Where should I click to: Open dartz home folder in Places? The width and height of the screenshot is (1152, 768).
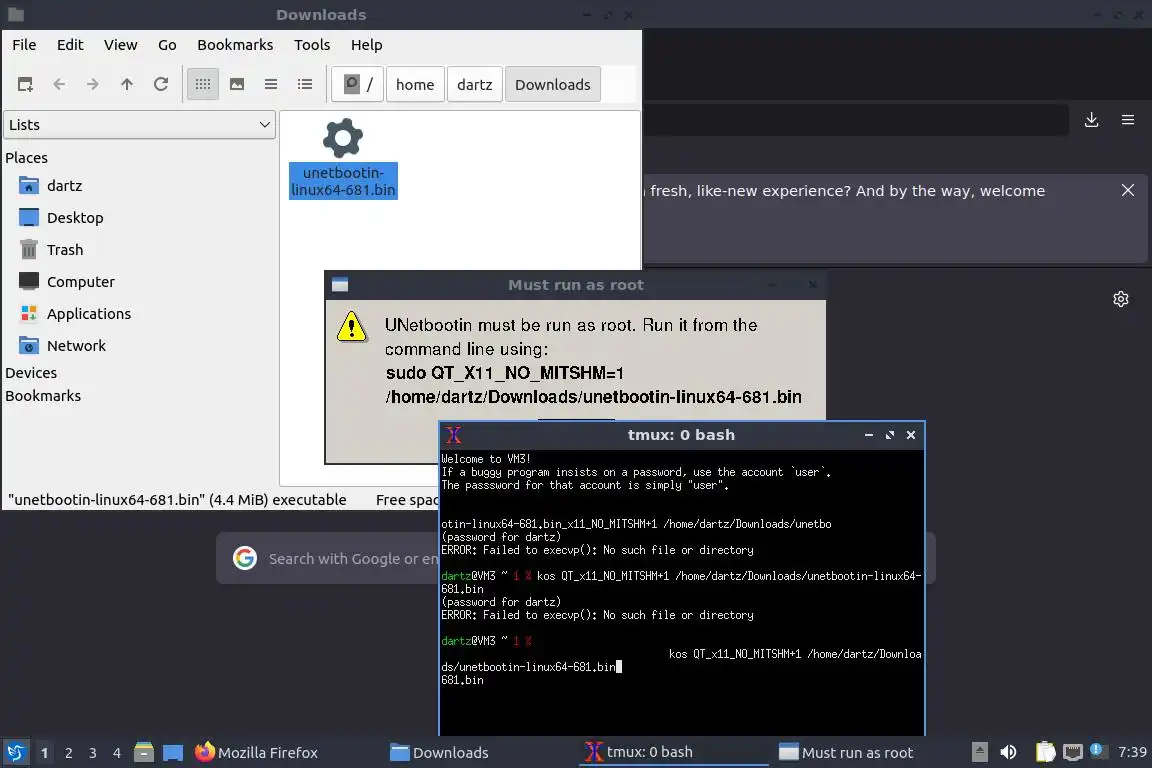click(x=65, y=186)
